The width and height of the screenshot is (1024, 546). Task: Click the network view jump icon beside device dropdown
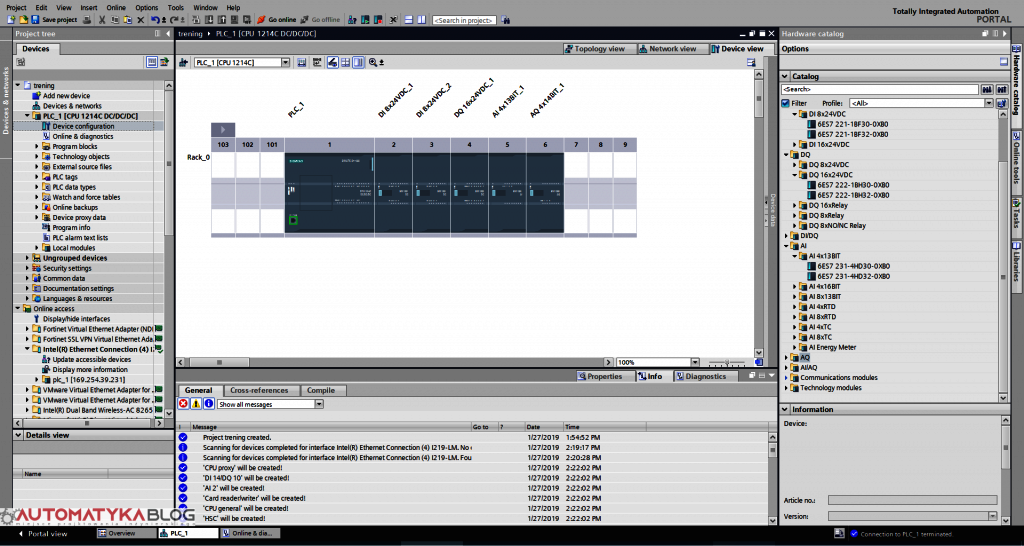[x=183, y=62]
